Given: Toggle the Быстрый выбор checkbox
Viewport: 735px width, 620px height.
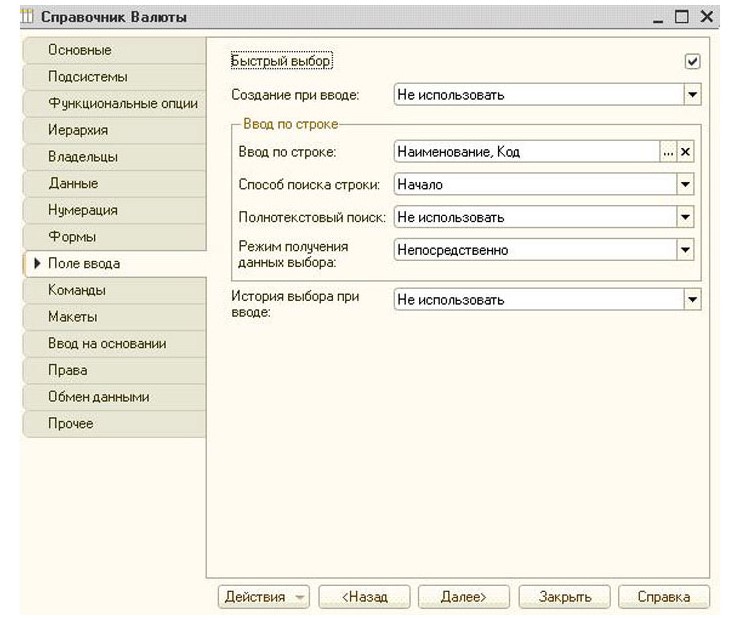Looking at the screenshot, I should click(x=692, y=61).
